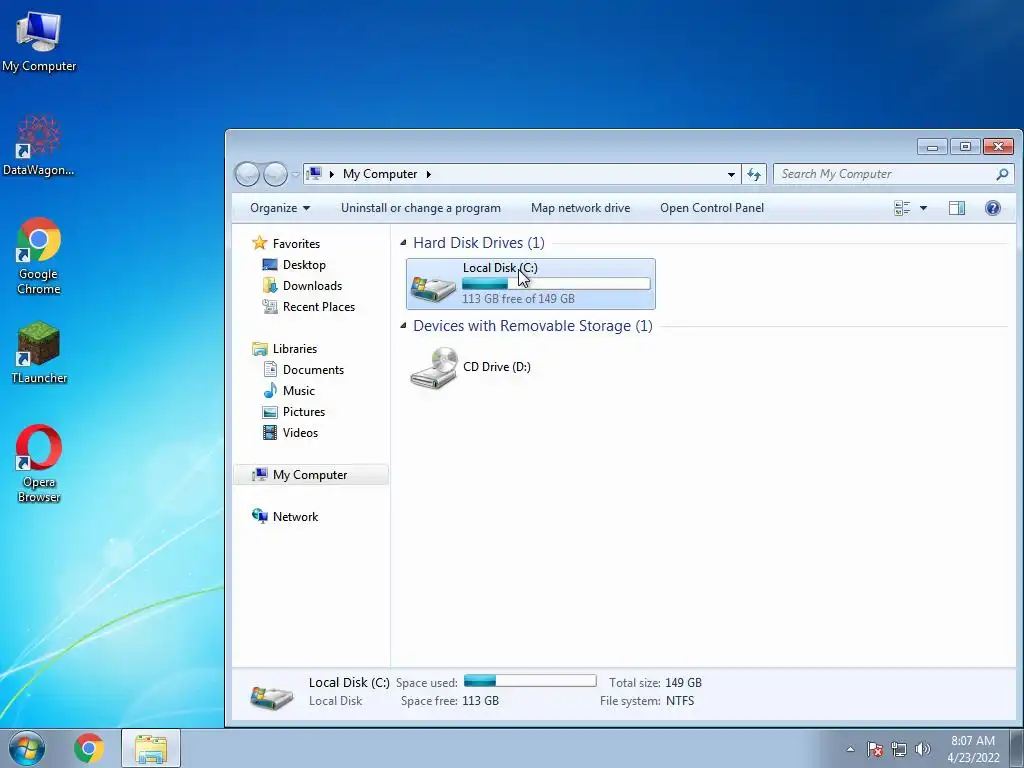Open the recent pages dropdown next to Forward
Screen dimensions: 1024x768
tap(295, 174)
